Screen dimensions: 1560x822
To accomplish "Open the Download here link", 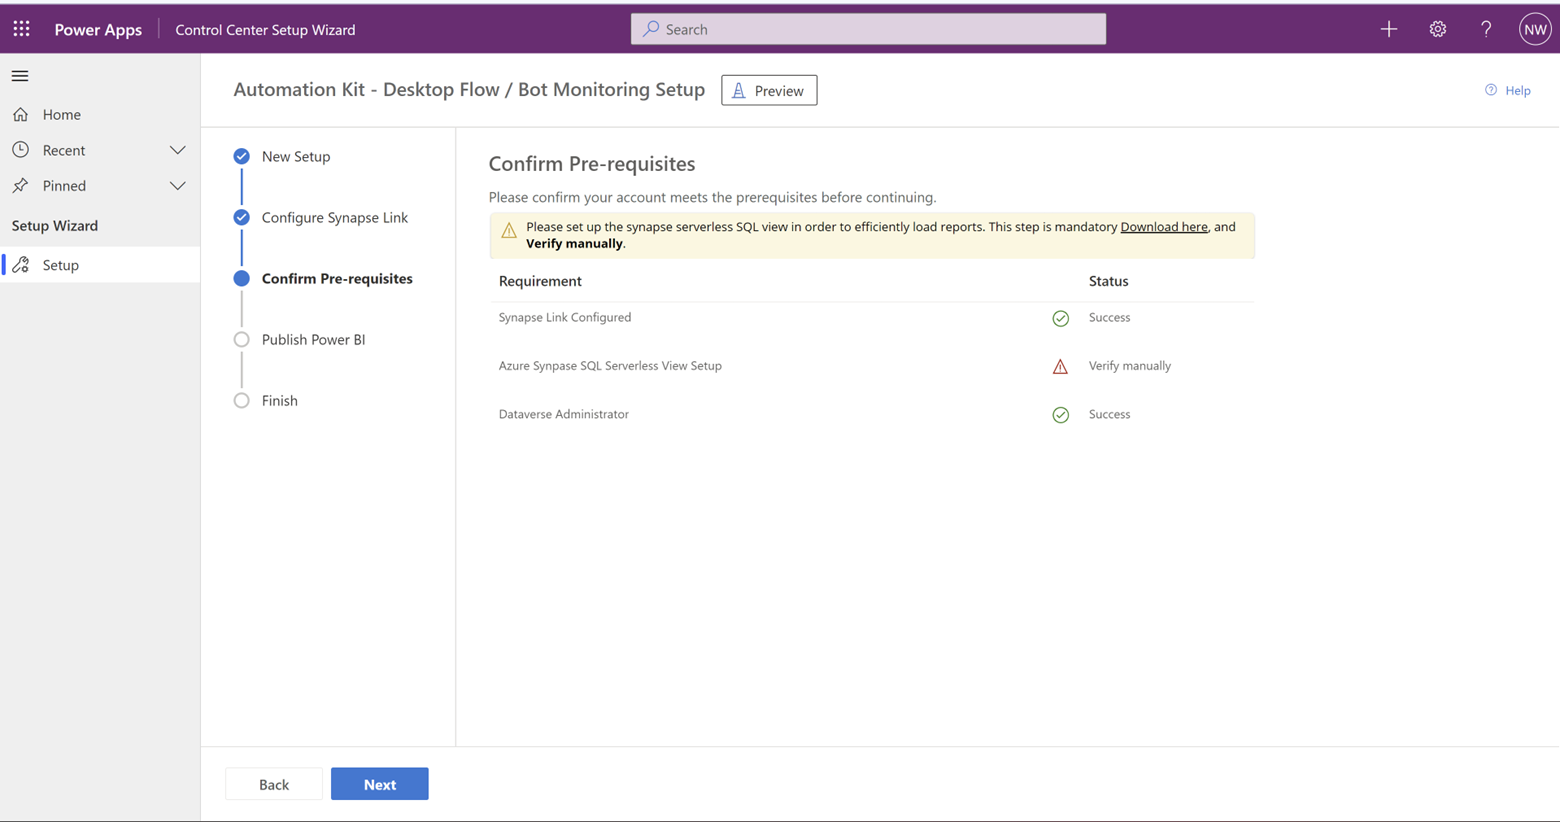I will [x=1164, y=227].
